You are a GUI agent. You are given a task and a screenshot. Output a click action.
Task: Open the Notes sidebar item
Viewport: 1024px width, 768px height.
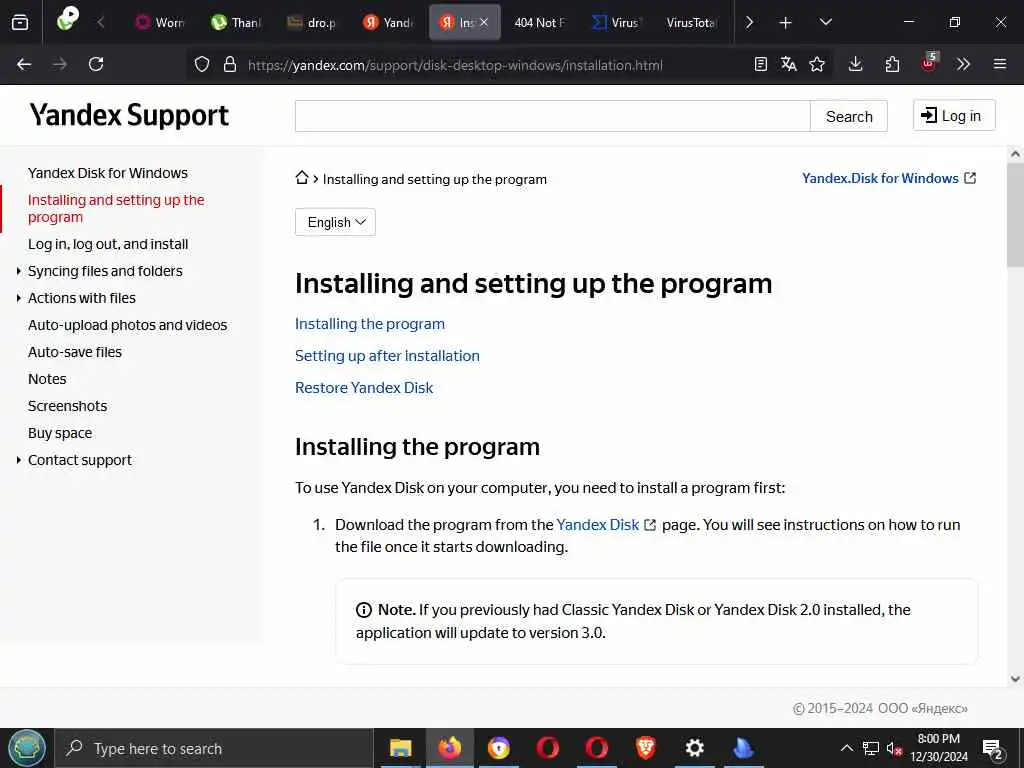(x=47, y=379)
